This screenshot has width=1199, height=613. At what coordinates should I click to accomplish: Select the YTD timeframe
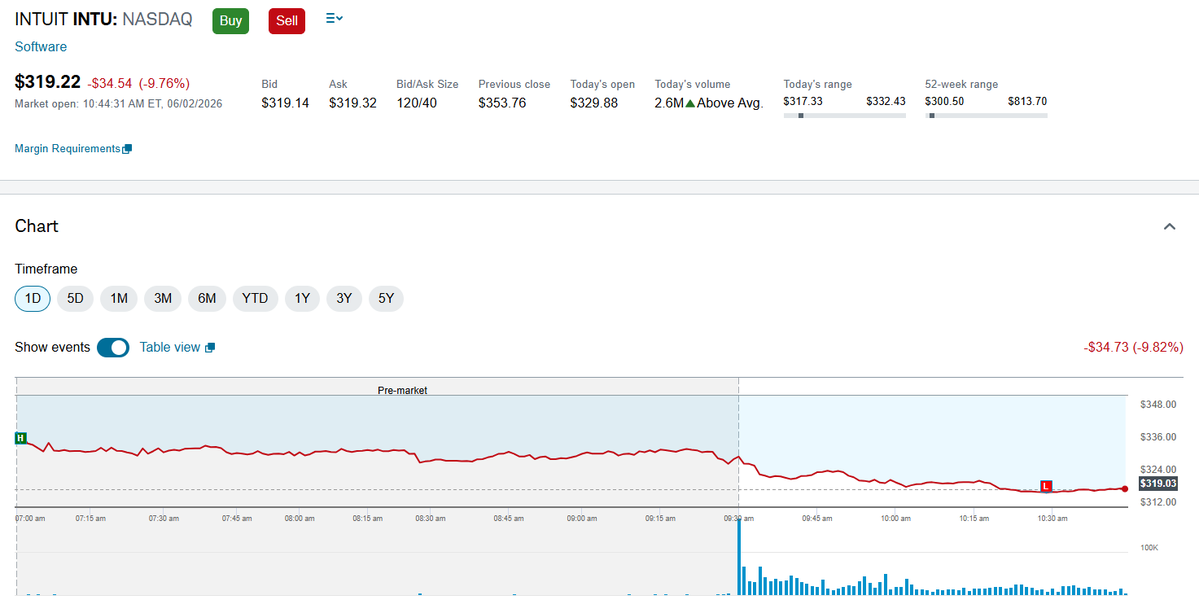click(x=255, y=299)
